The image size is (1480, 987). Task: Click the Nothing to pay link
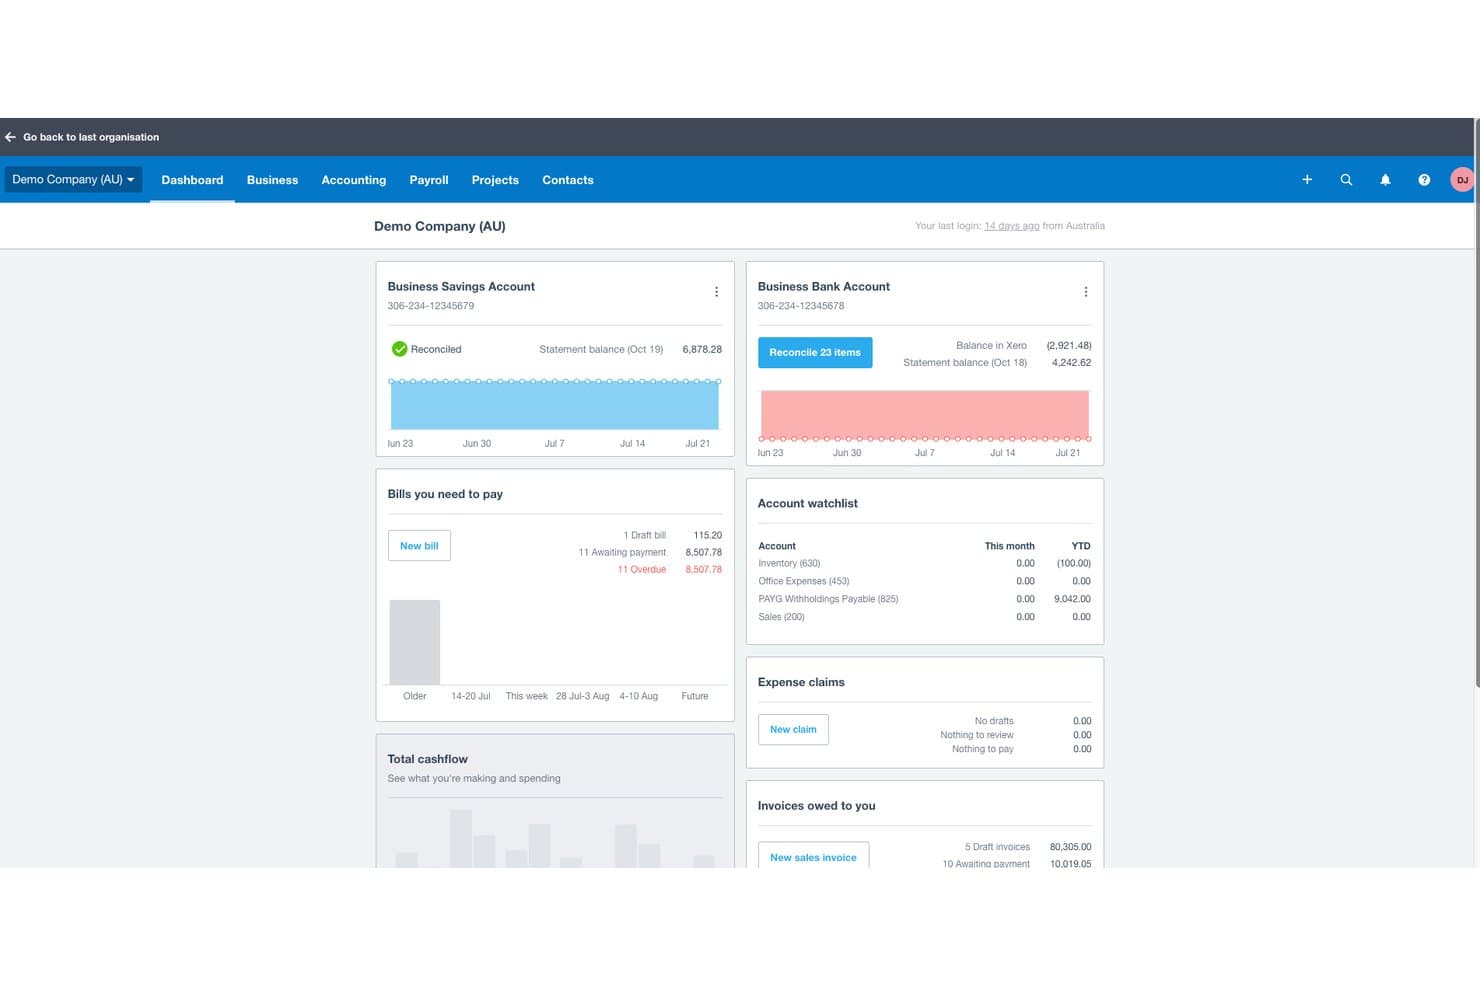click(983, 749)
